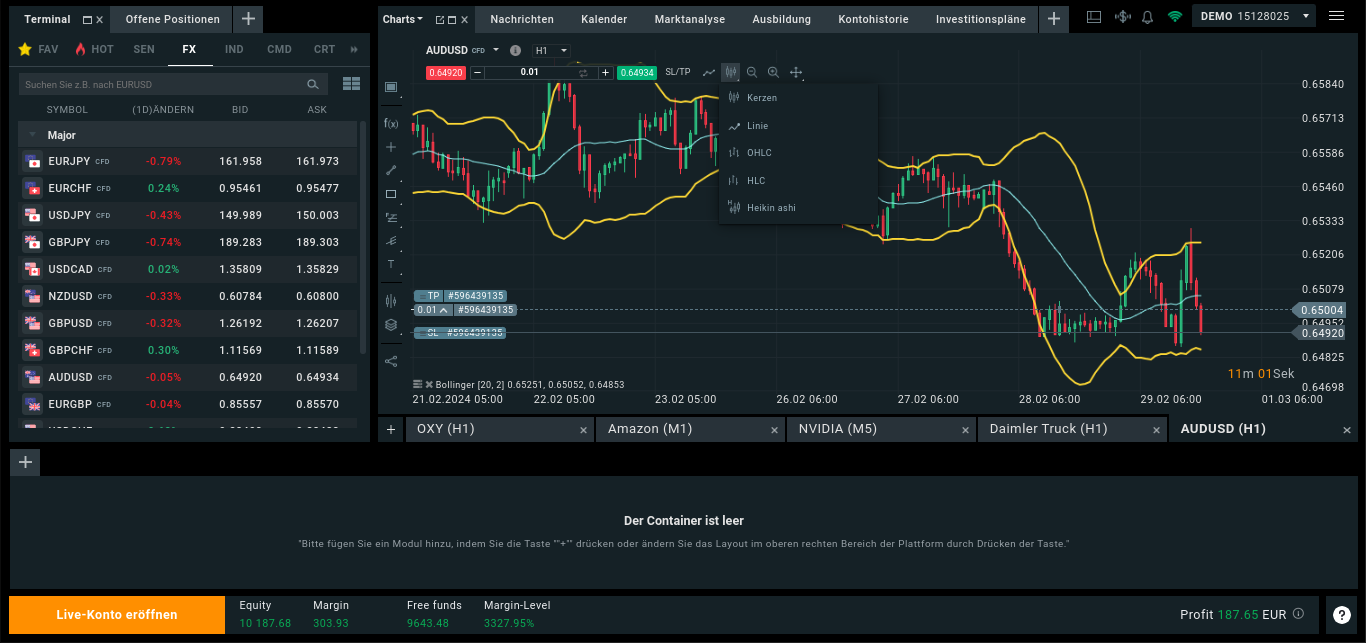1366x643 pixels.
Task: Switch to Offene Positionen tab
Action: click(x=172, y=19)
